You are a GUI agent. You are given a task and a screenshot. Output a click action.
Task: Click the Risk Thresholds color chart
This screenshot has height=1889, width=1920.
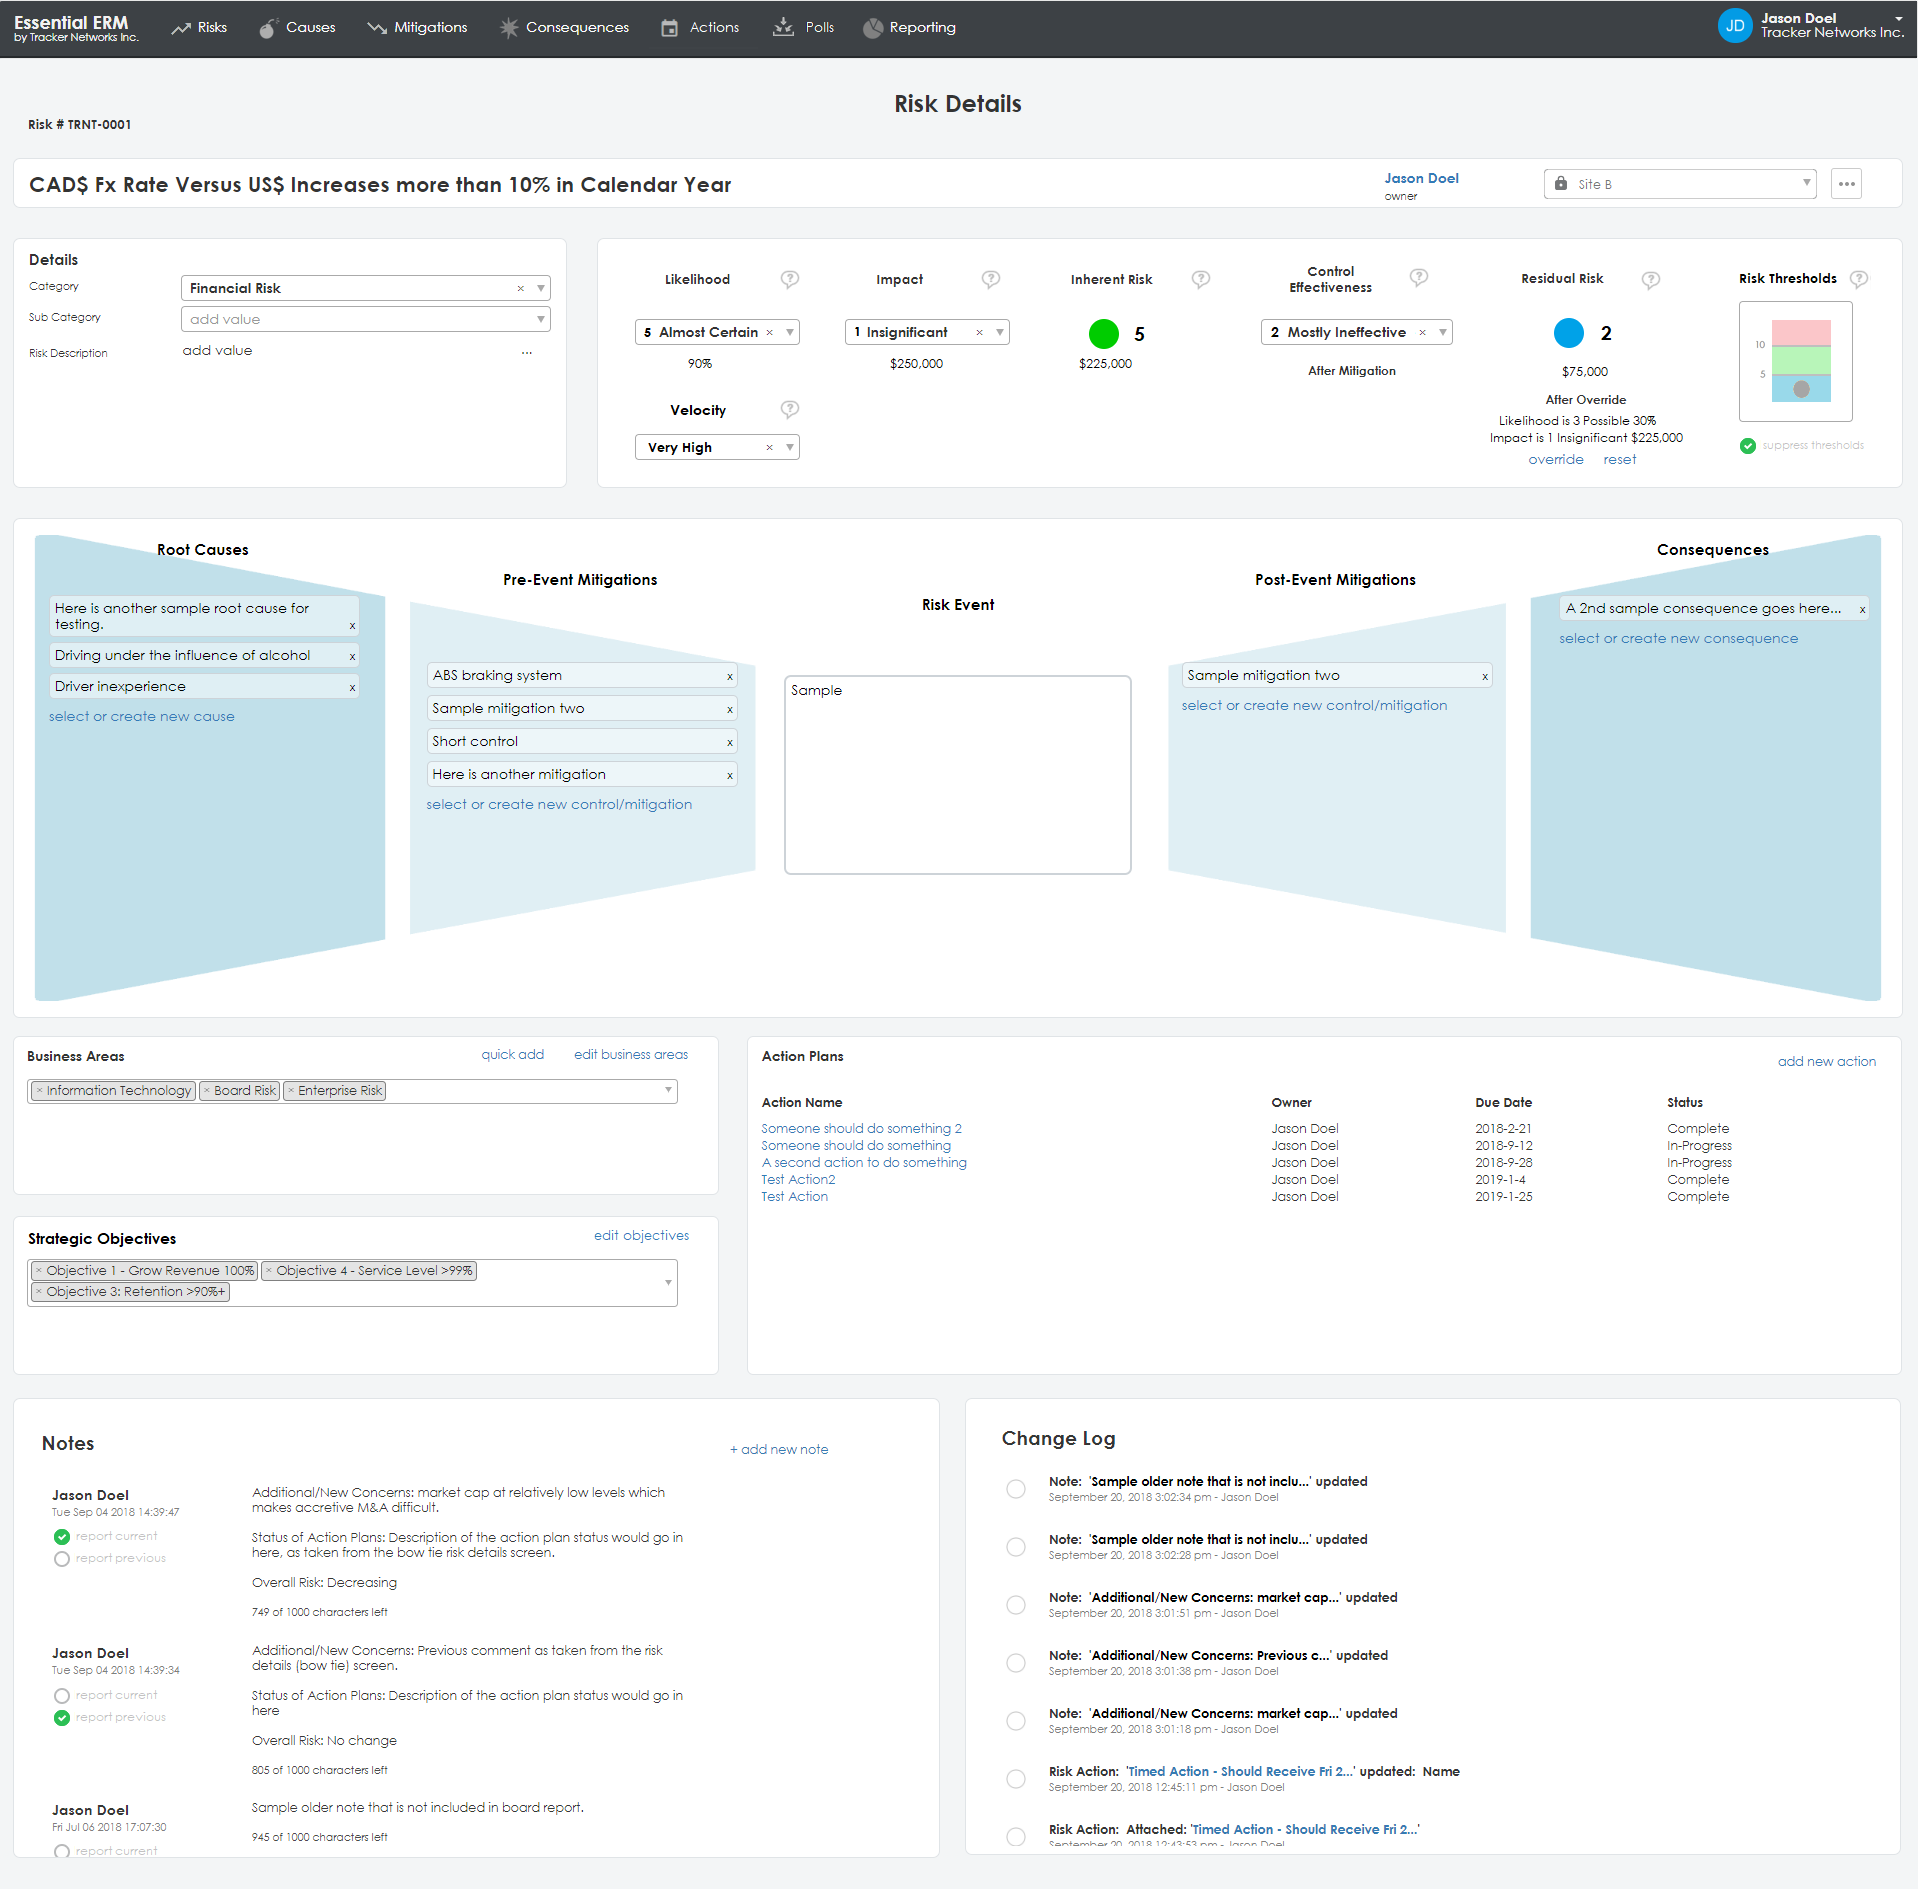click(1799, 361)
